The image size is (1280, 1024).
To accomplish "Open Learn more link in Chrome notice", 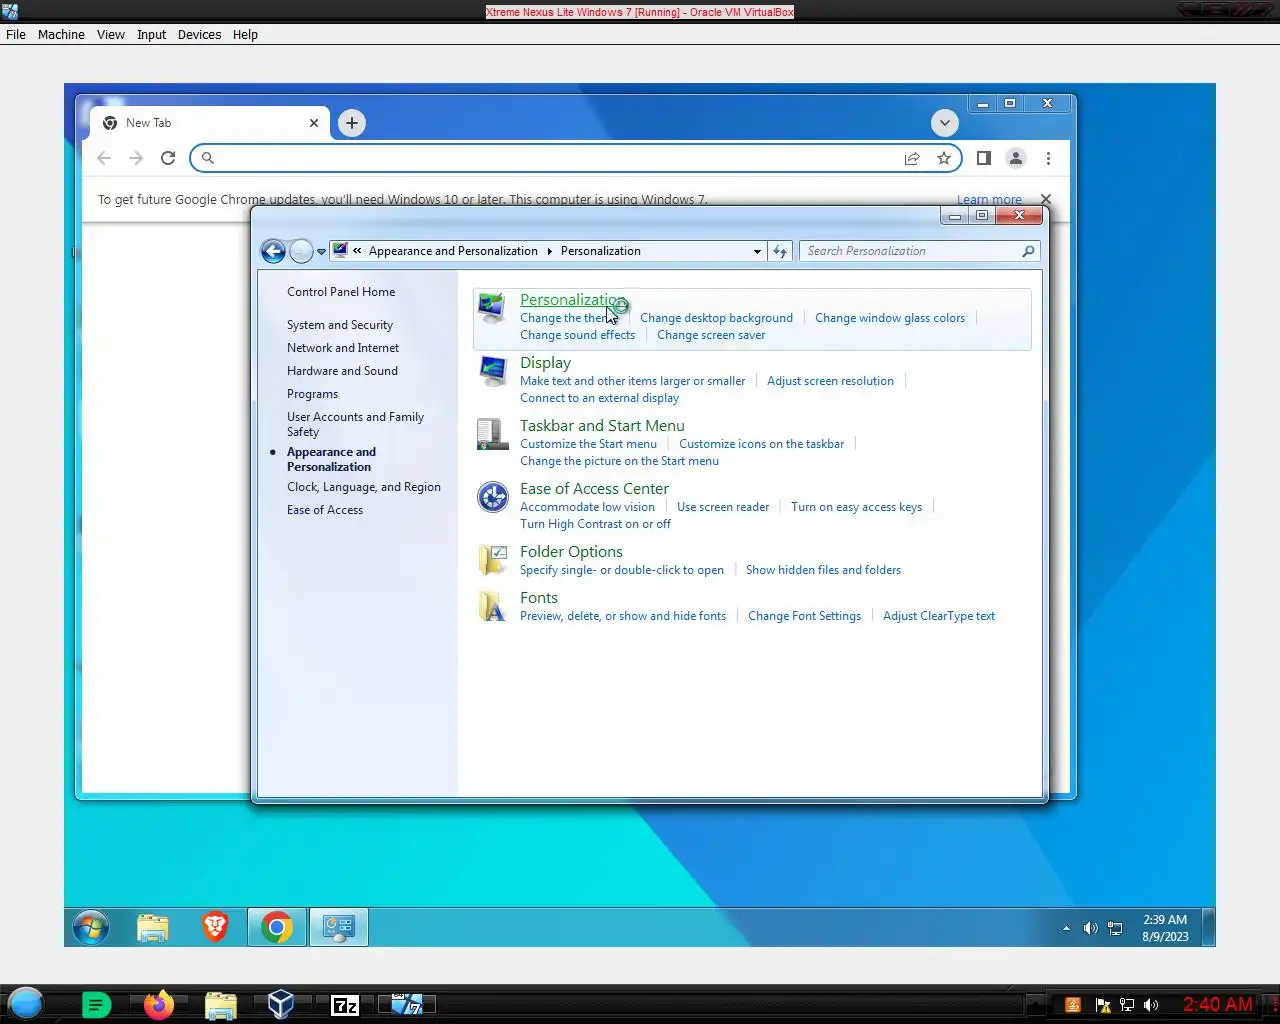I will point(989,199).
